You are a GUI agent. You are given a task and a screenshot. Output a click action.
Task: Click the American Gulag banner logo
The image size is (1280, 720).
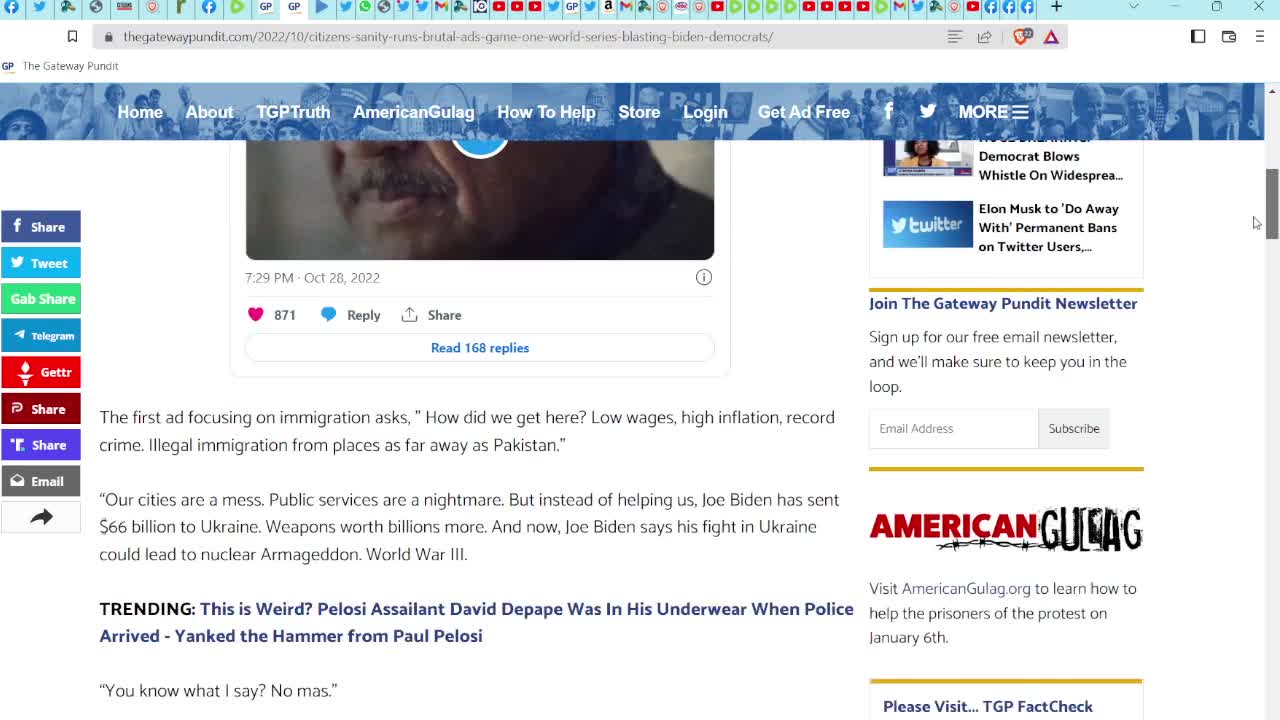click(1006, 530)
